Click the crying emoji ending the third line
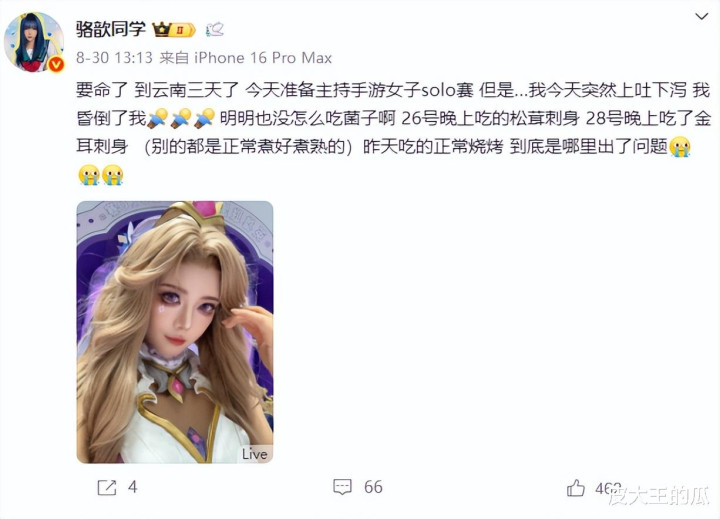720x519 pixels. pyautogui.click(x=680, y=147)
